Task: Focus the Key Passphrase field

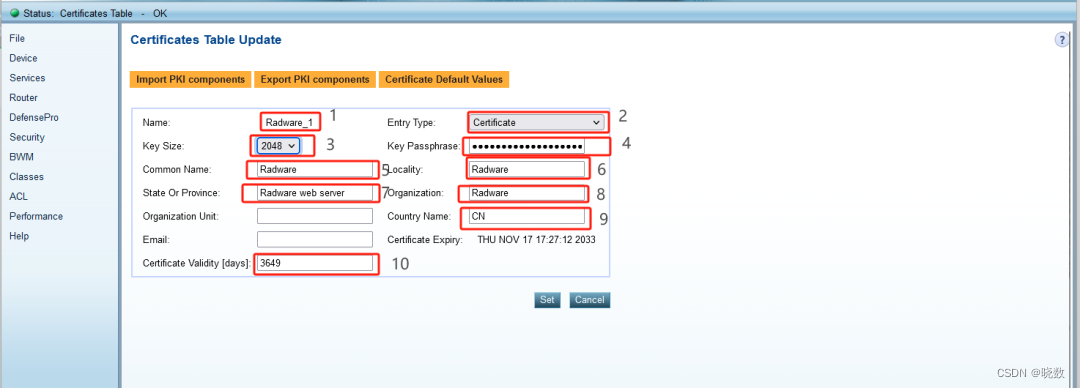Action: pyautogui.click(x=527, y=146)
